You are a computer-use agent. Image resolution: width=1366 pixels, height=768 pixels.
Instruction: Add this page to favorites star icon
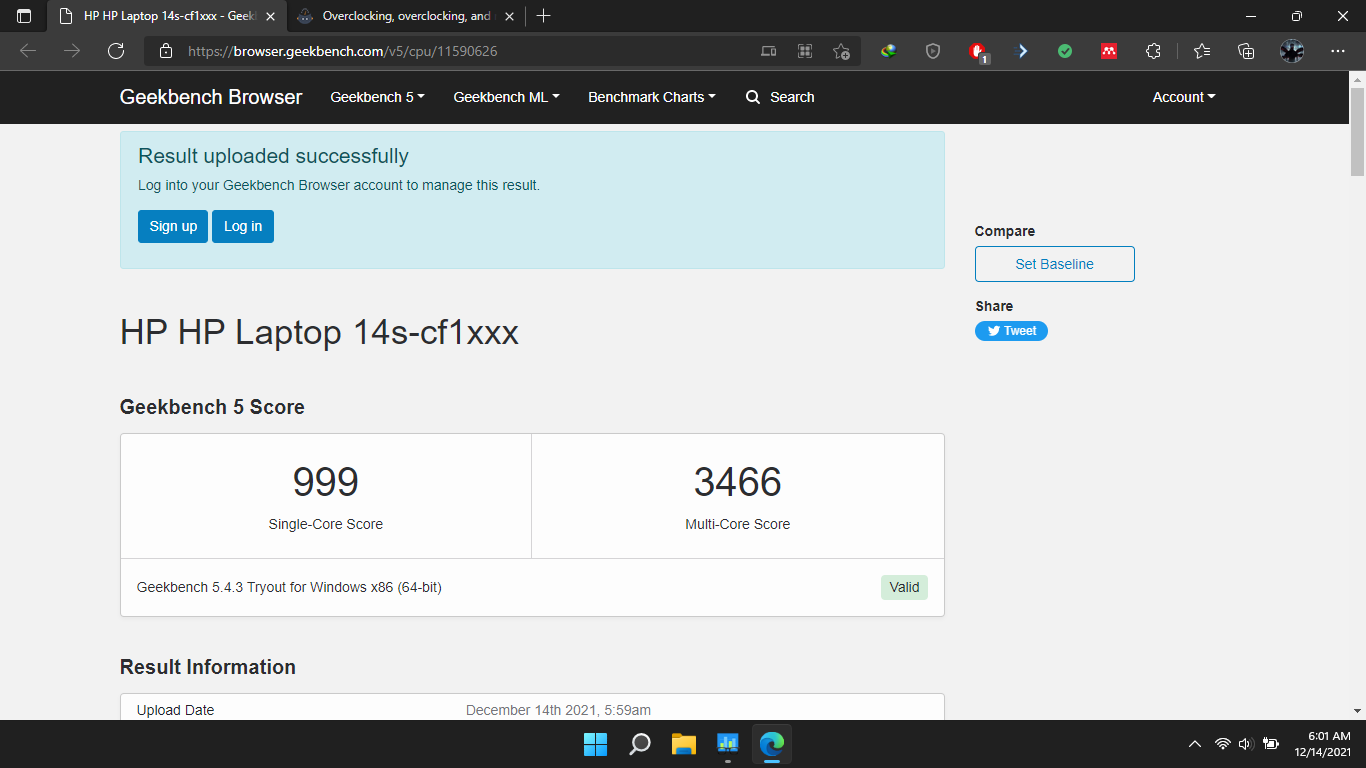point(842,51)
